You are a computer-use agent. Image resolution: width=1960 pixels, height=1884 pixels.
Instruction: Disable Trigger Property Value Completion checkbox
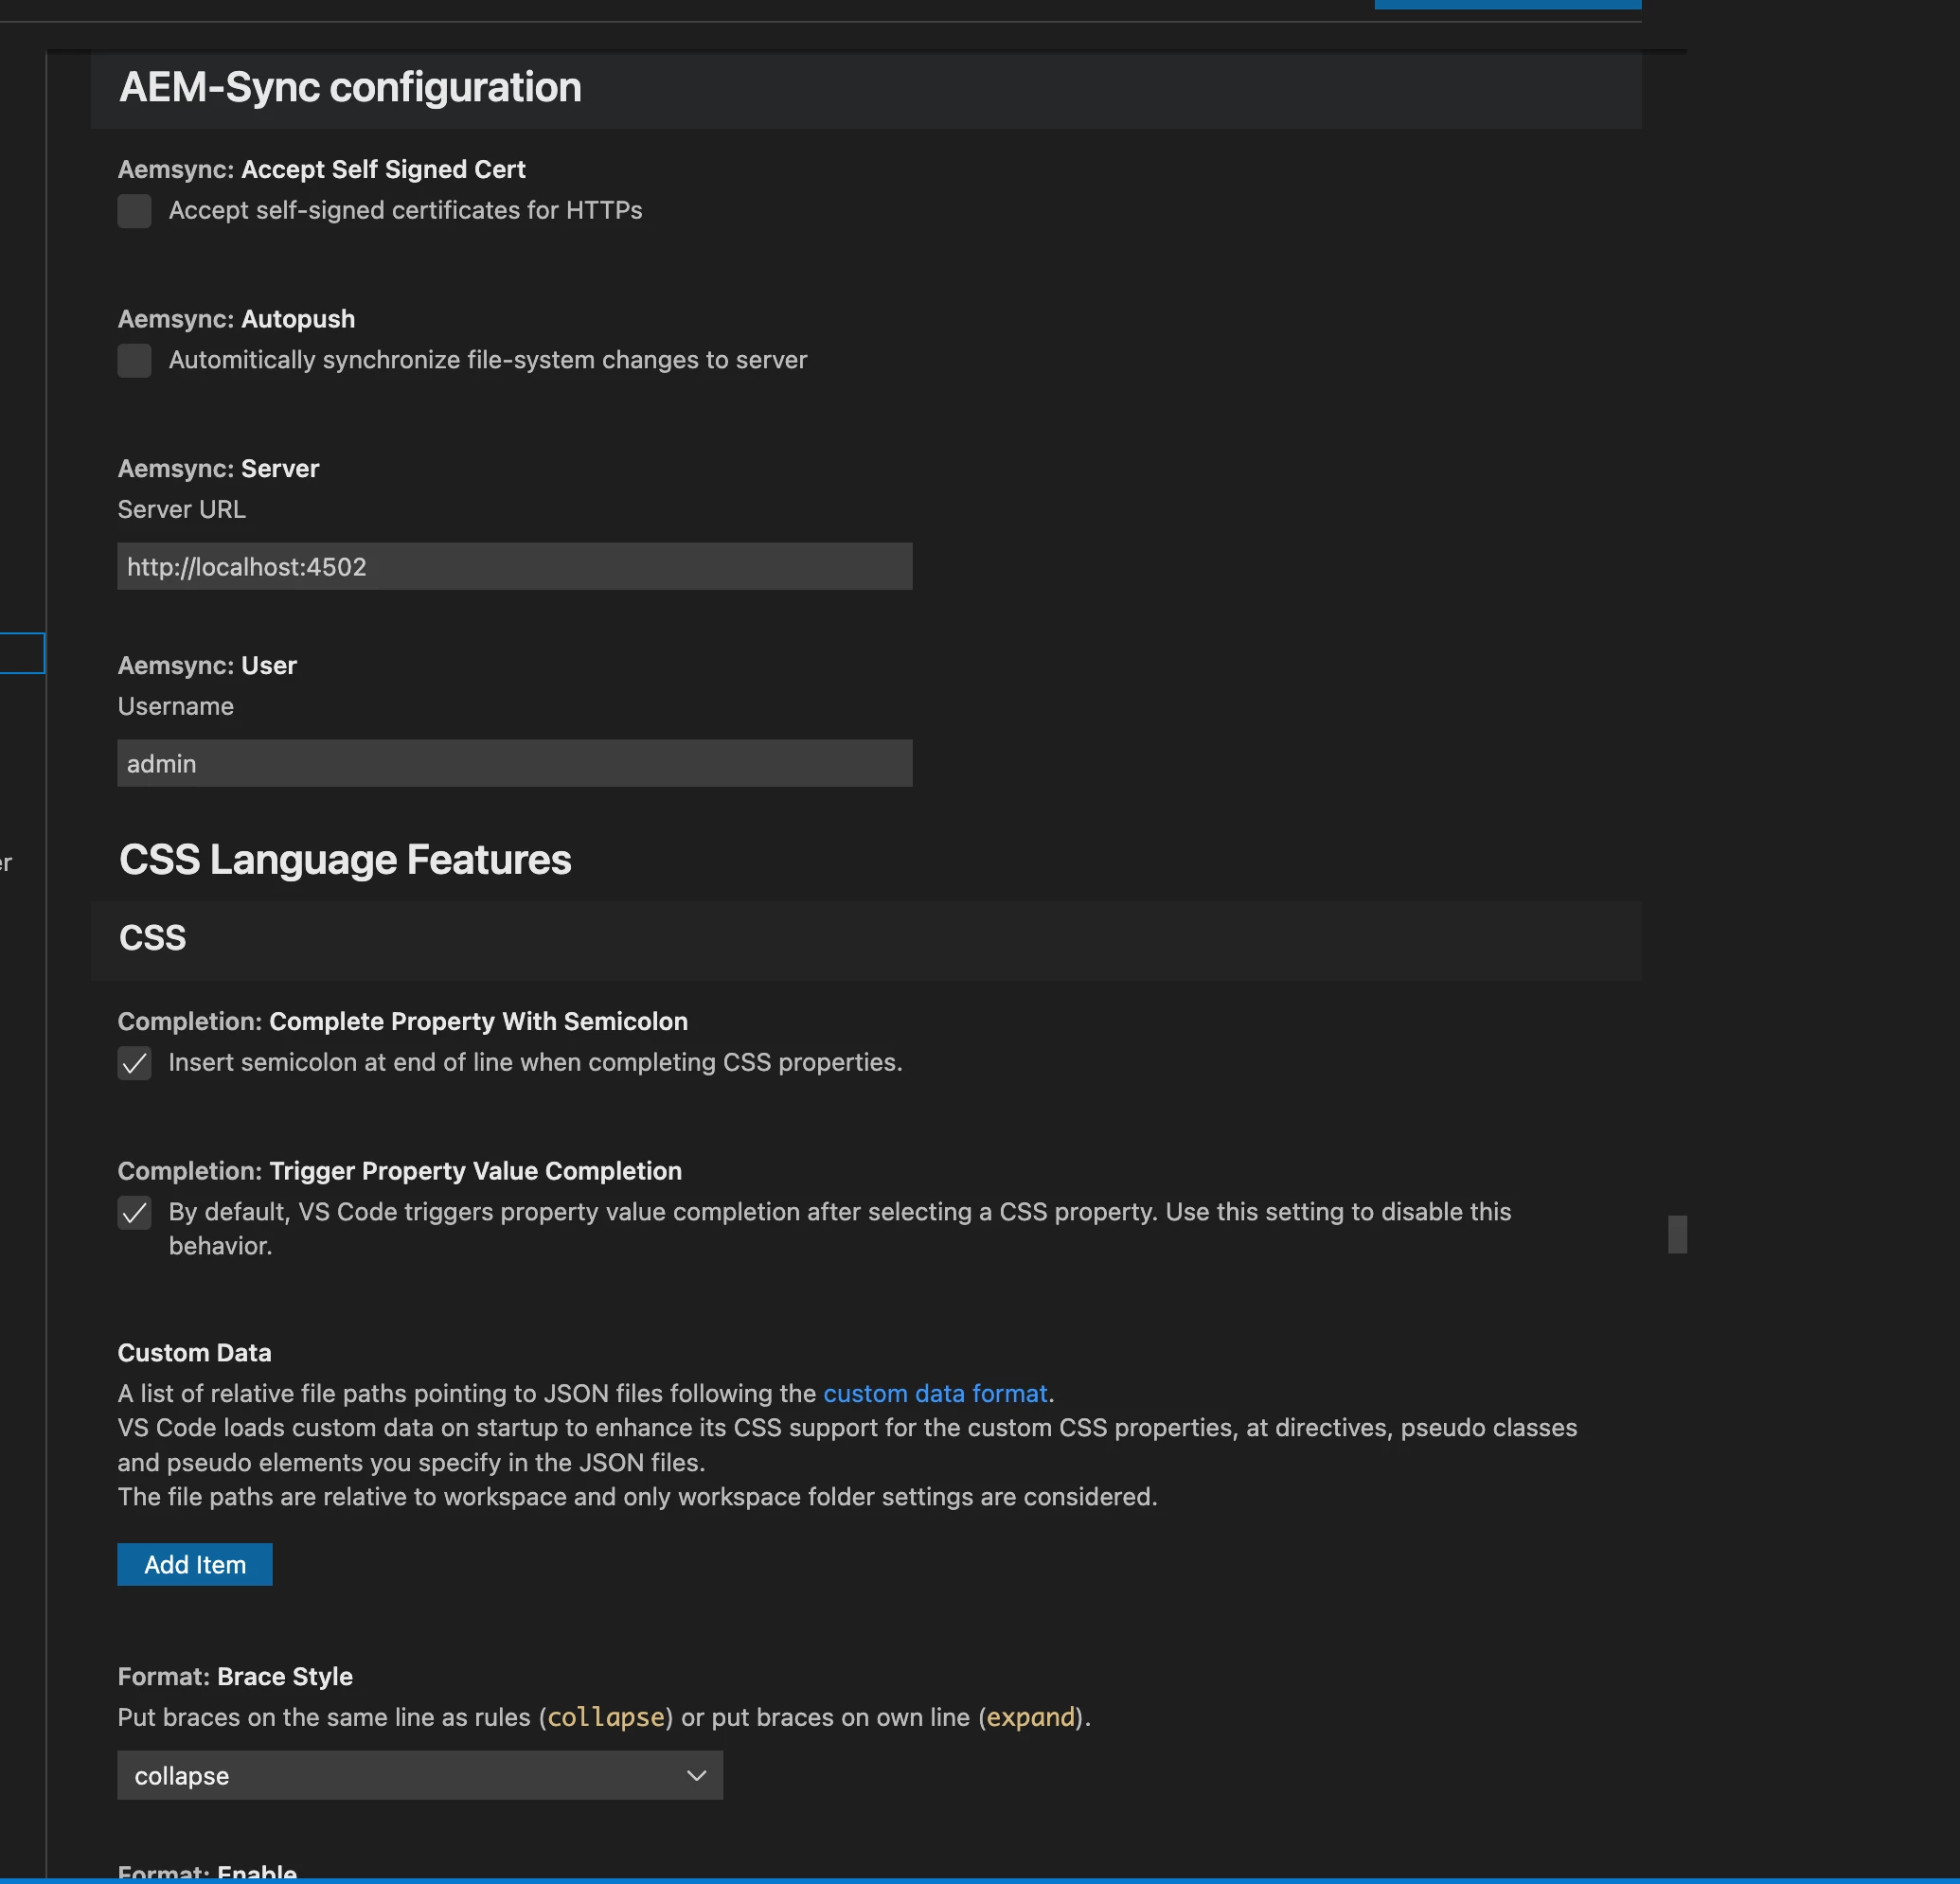click(134, 1213)
